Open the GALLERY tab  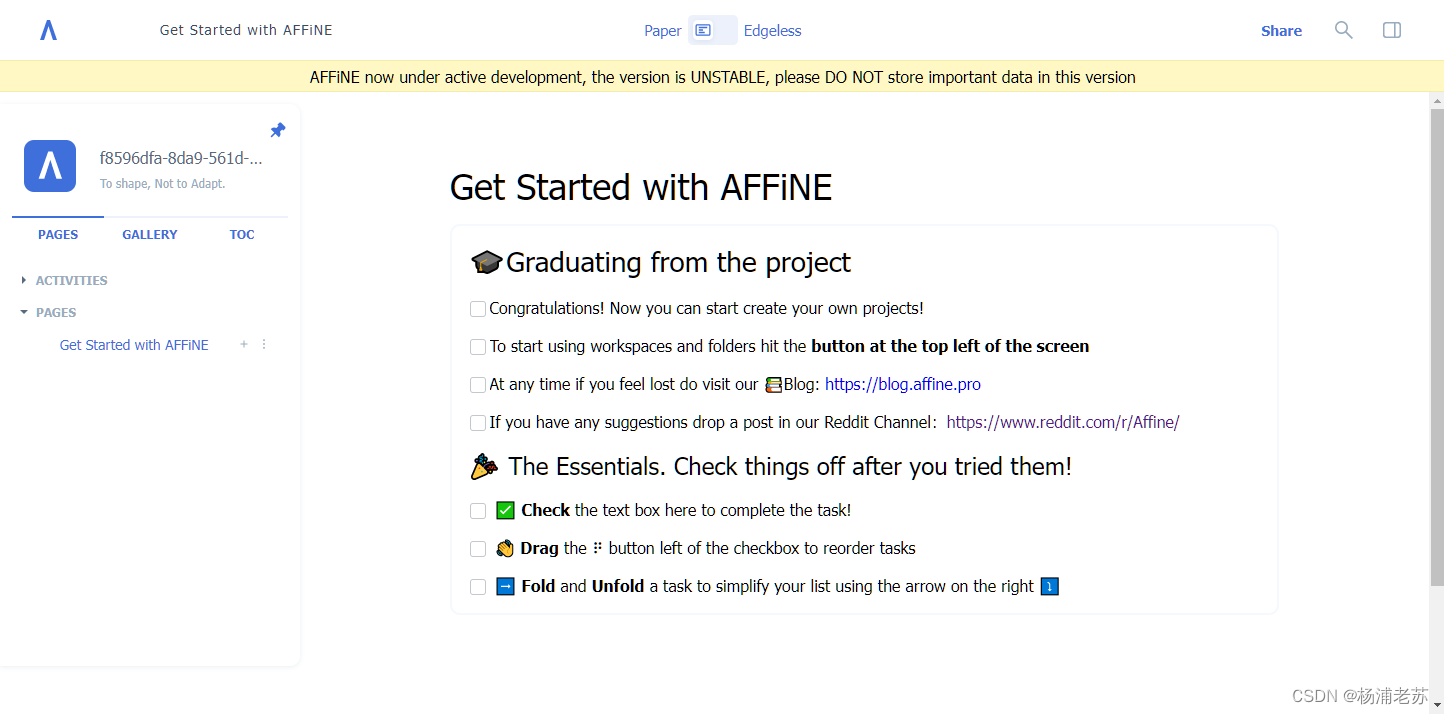pyautogui.click(x=150, y=235)
